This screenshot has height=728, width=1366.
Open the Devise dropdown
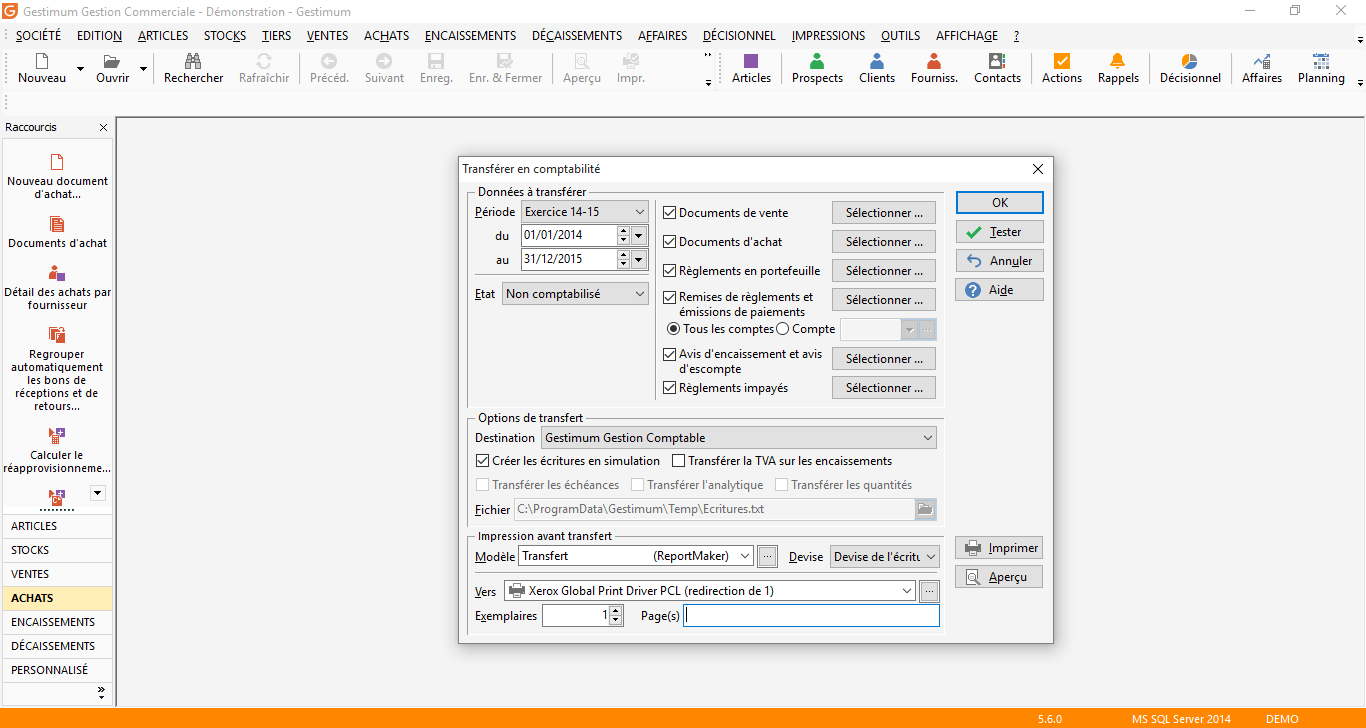tap(885, 557)
